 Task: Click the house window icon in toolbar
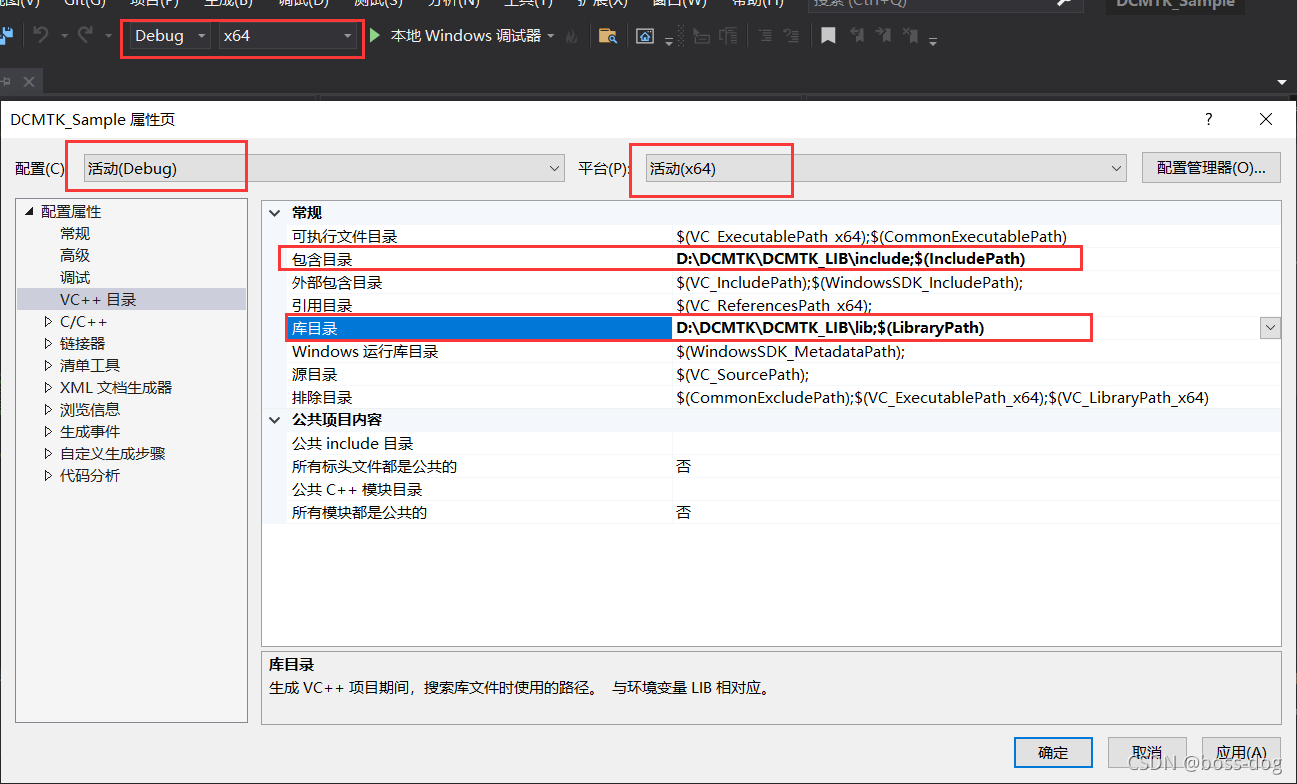tap(646, 37)
